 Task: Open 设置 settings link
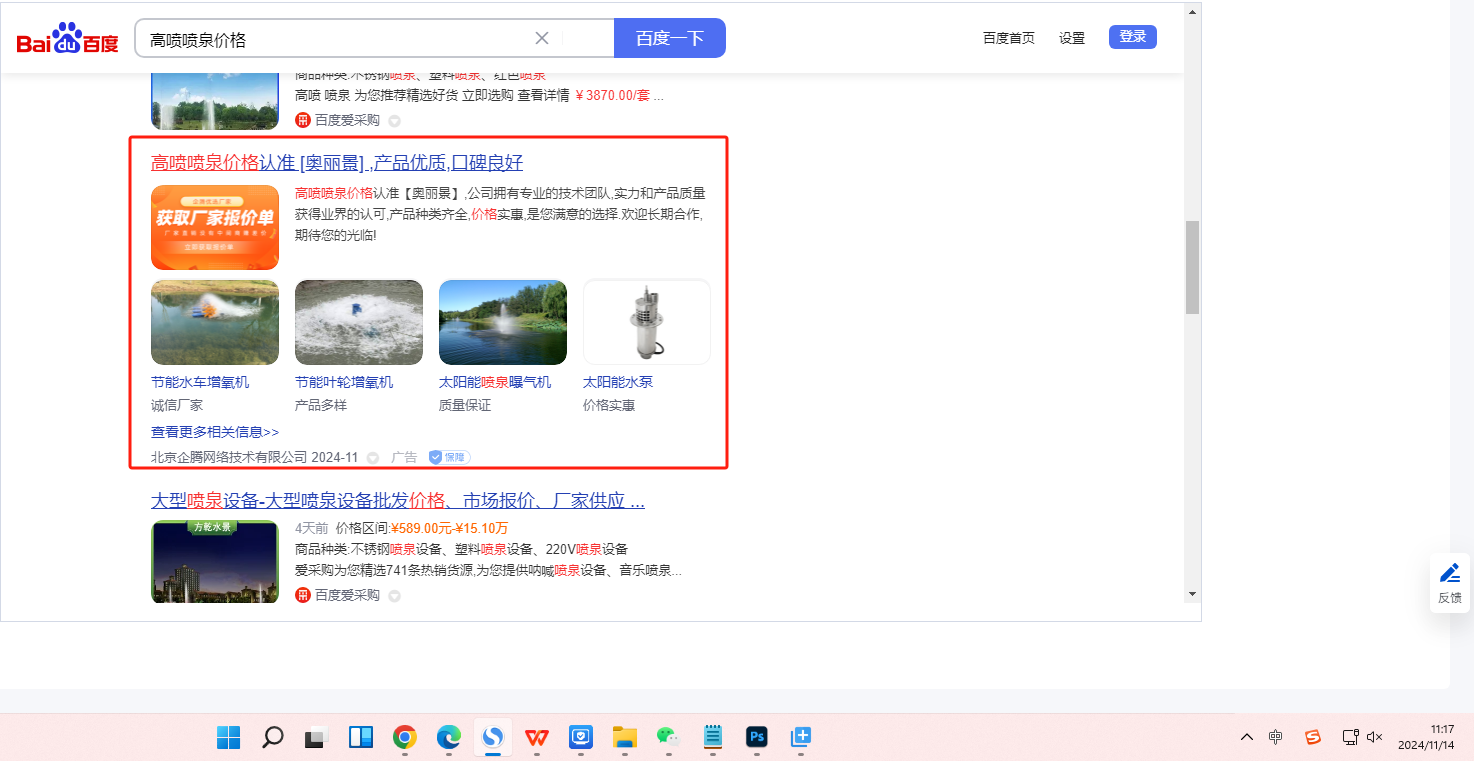pyautogui.click(x=1072, y=38)
